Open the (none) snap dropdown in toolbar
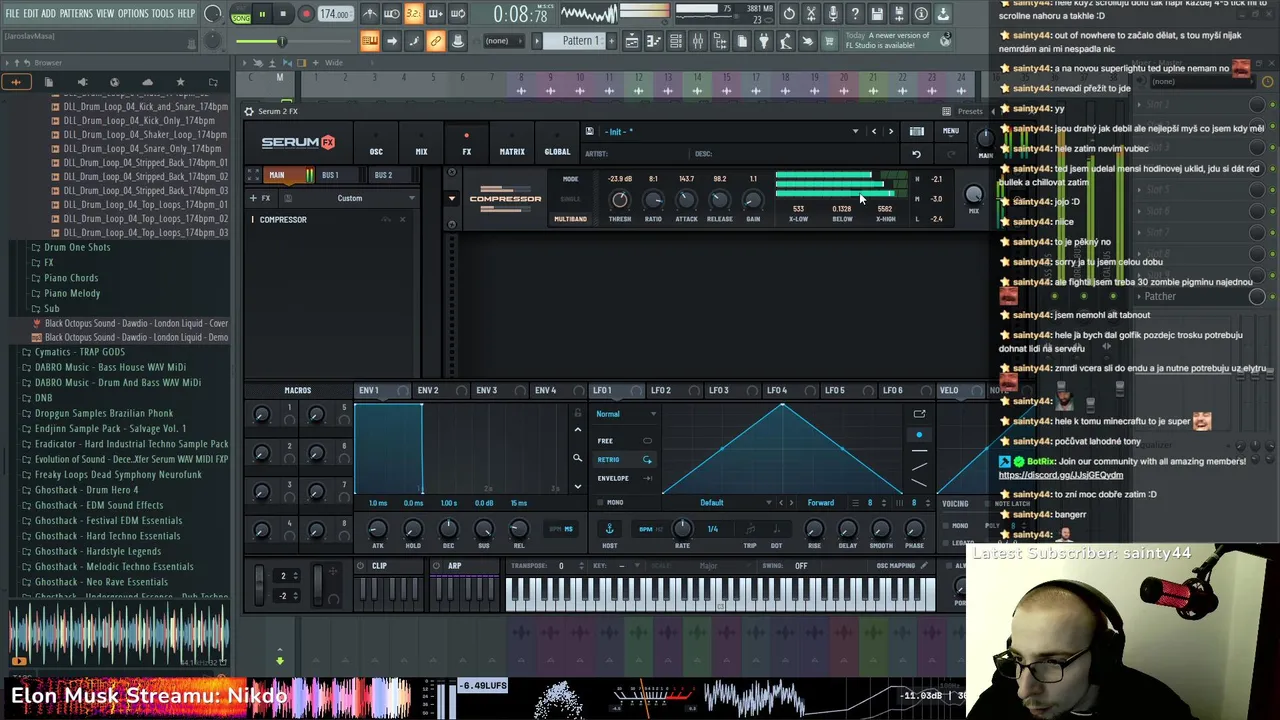Viewport: 1280px width, 720px height. click(498, 41)
